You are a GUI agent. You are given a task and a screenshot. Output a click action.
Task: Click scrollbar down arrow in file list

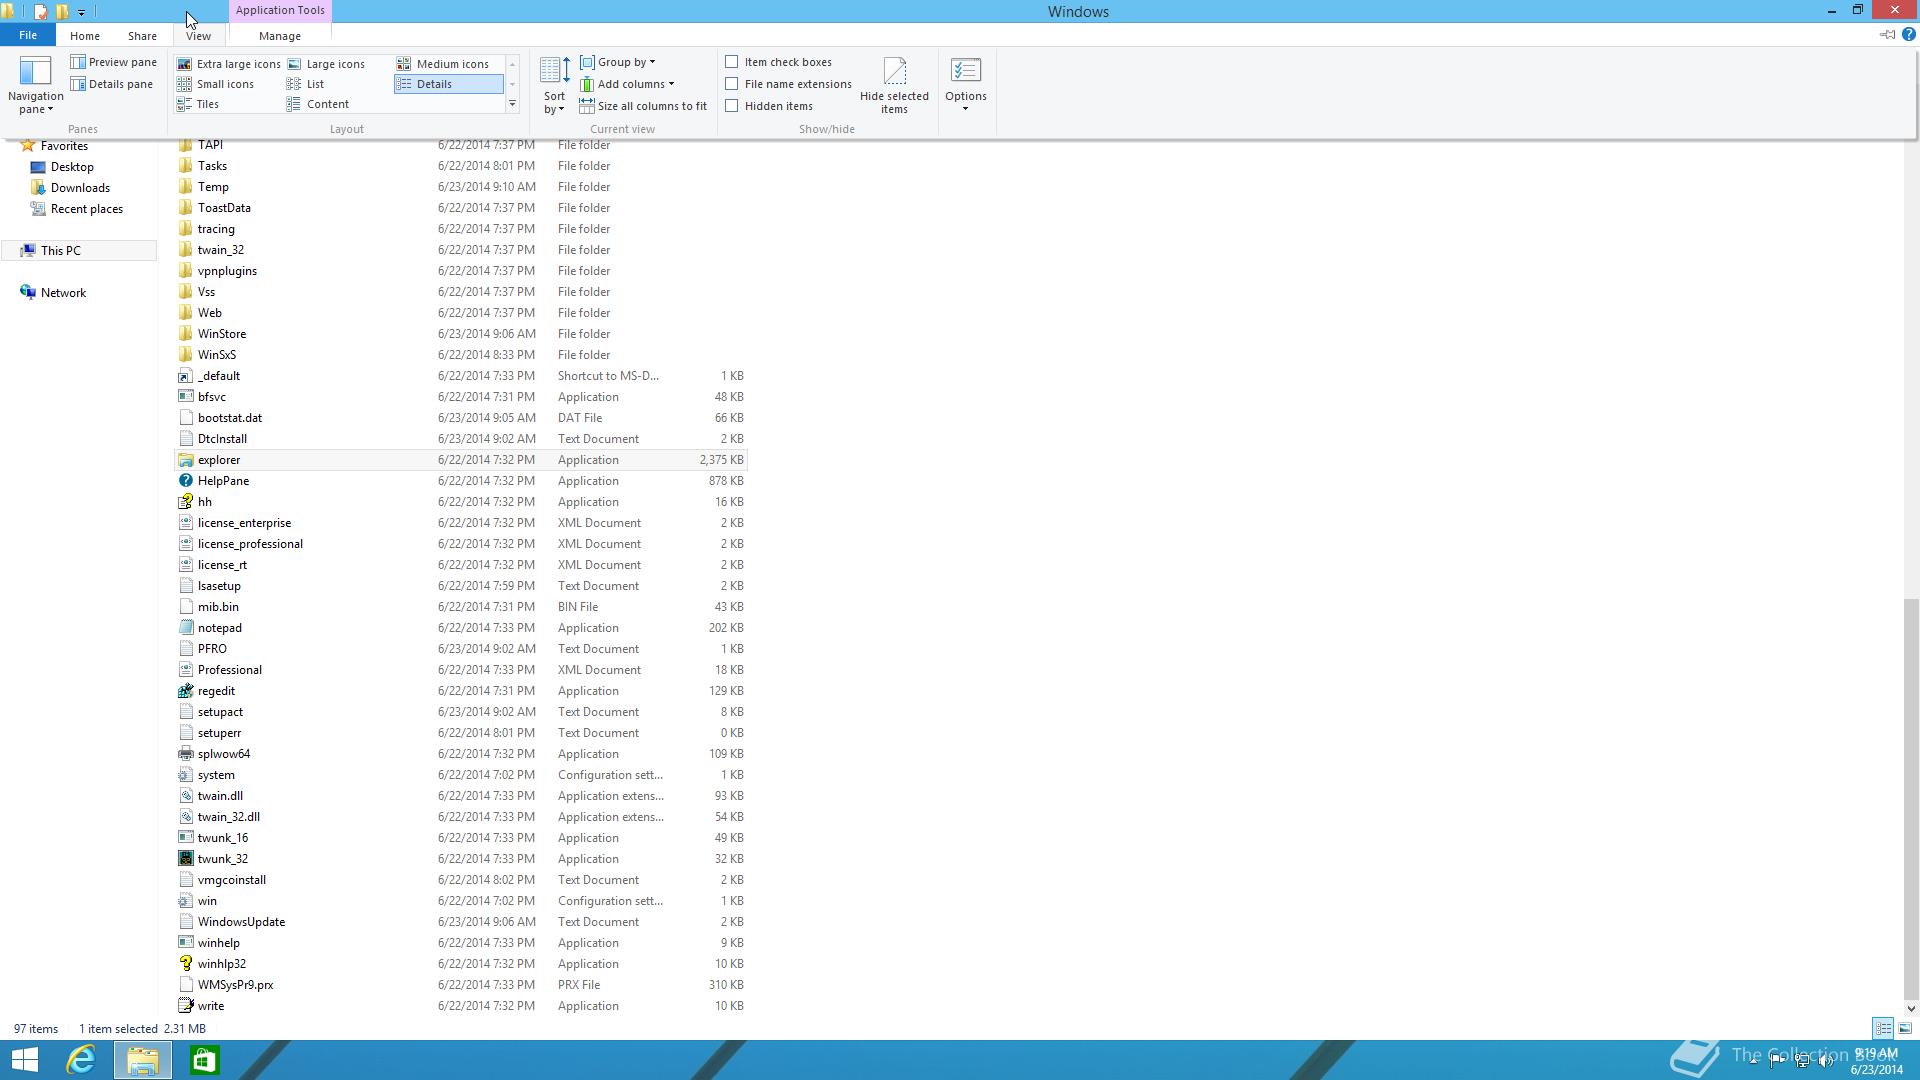[x=1911, y=1009]
